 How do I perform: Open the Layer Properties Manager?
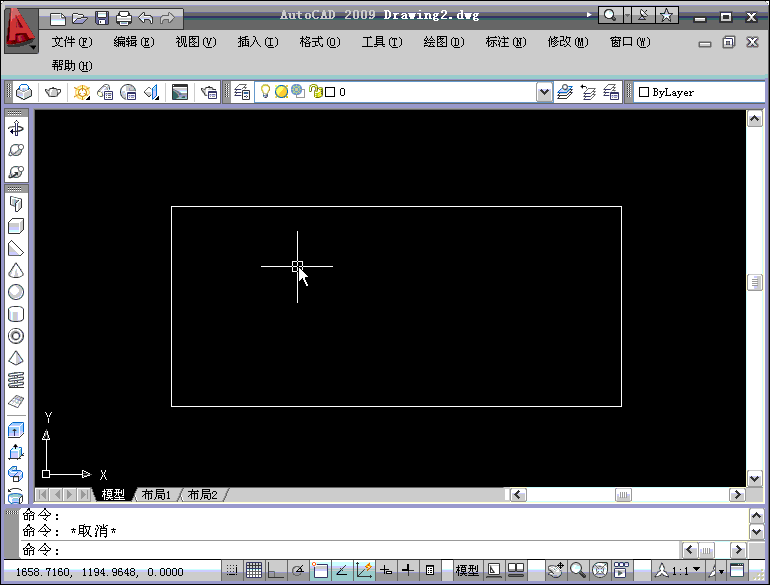(242, 92)
